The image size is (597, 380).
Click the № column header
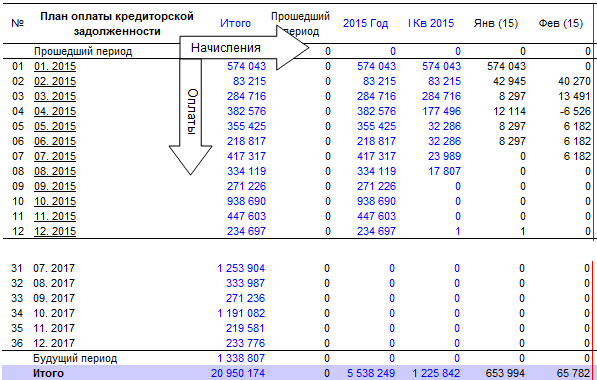(18, 23)
